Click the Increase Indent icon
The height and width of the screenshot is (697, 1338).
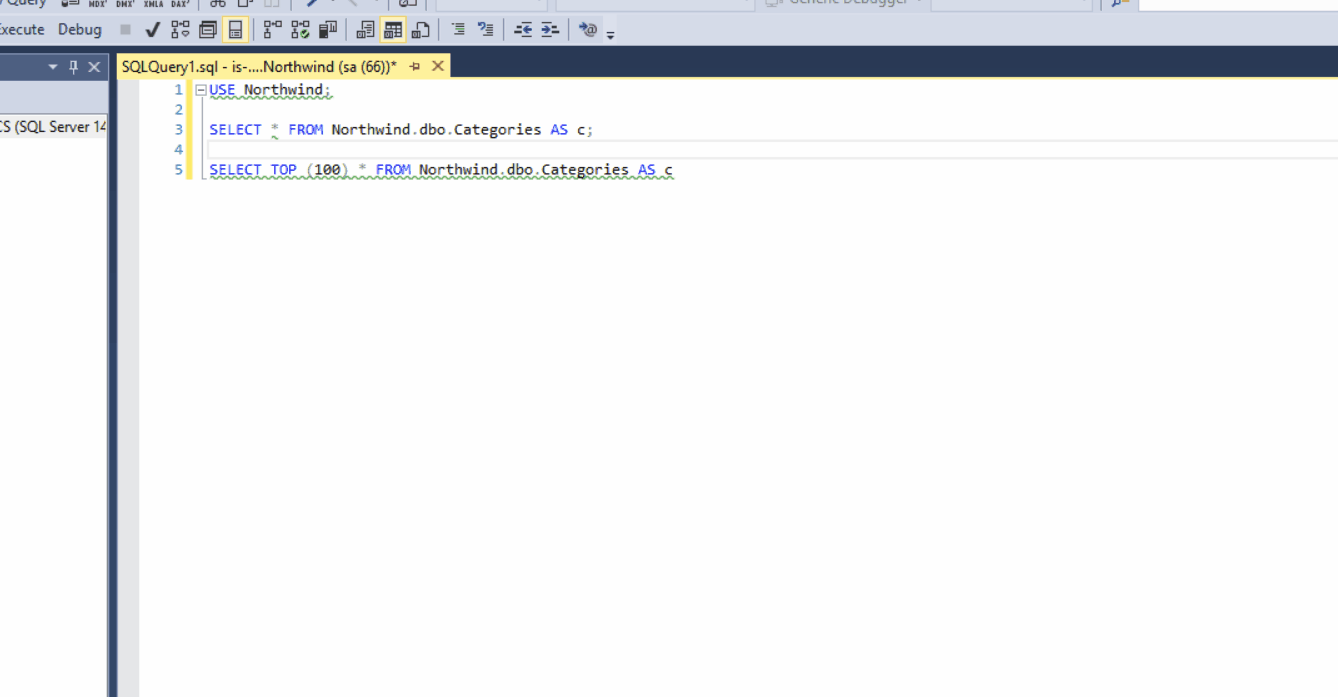click(x=550, y=30)
